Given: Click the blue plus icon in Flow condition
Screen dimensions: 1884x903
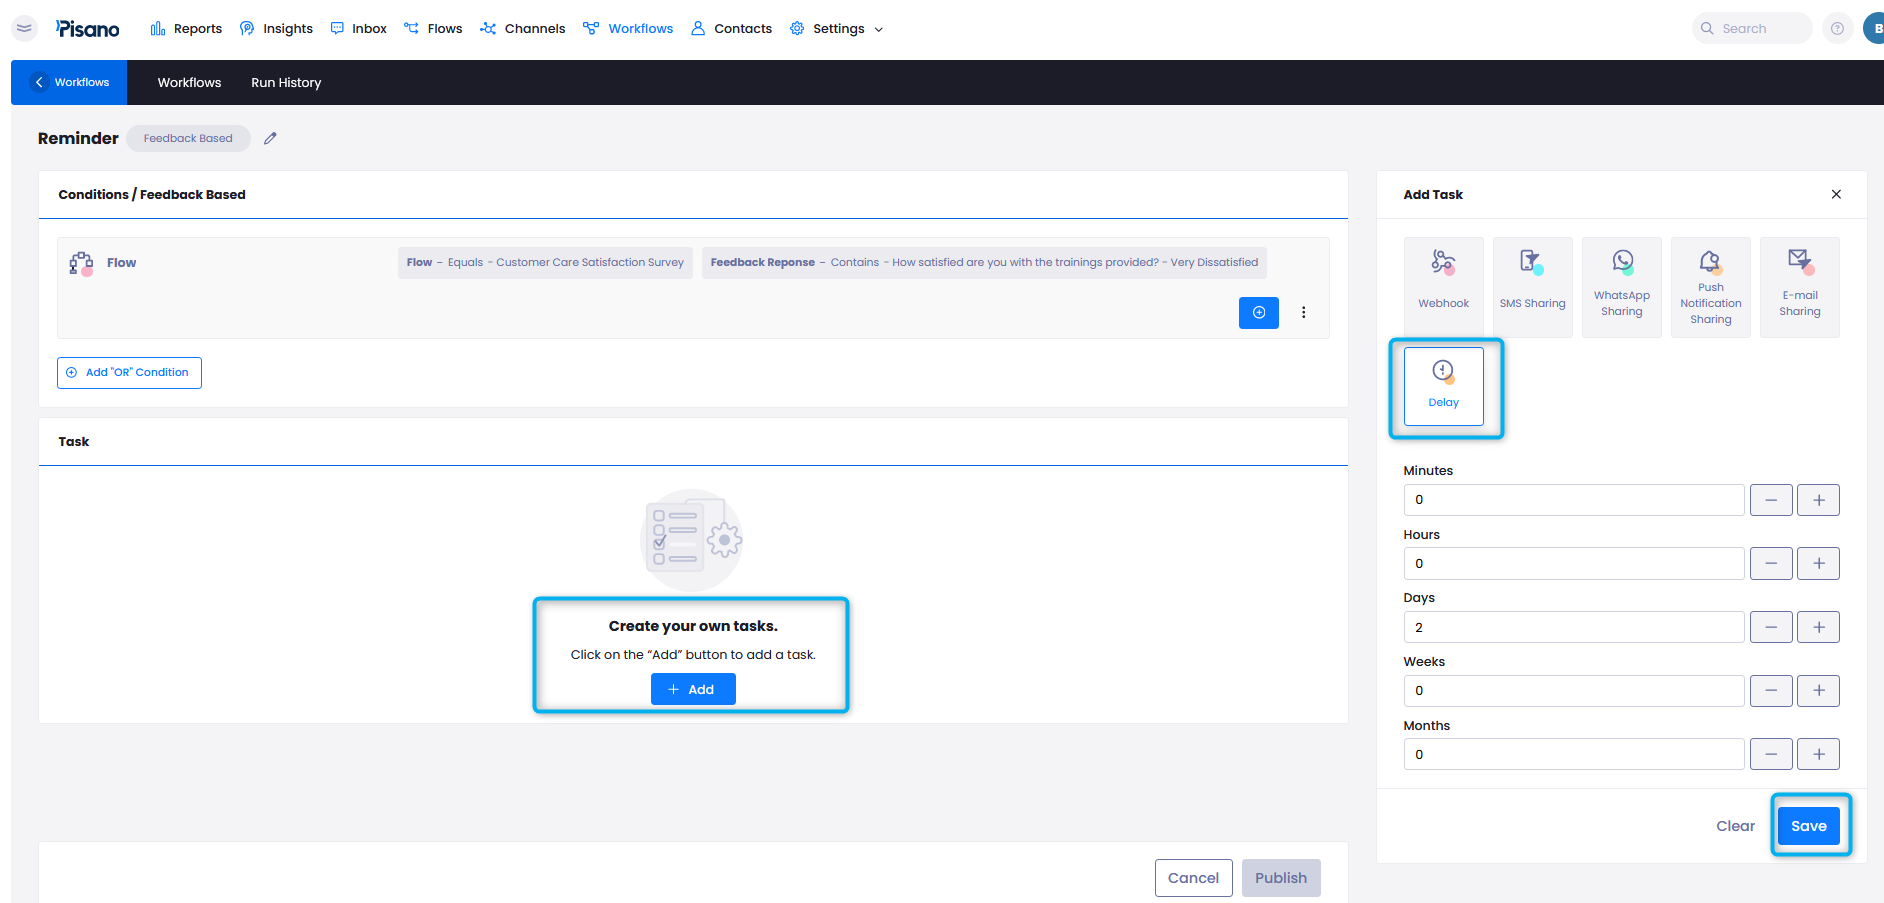Looking at the screenshot, I should tap(1258, 313).
